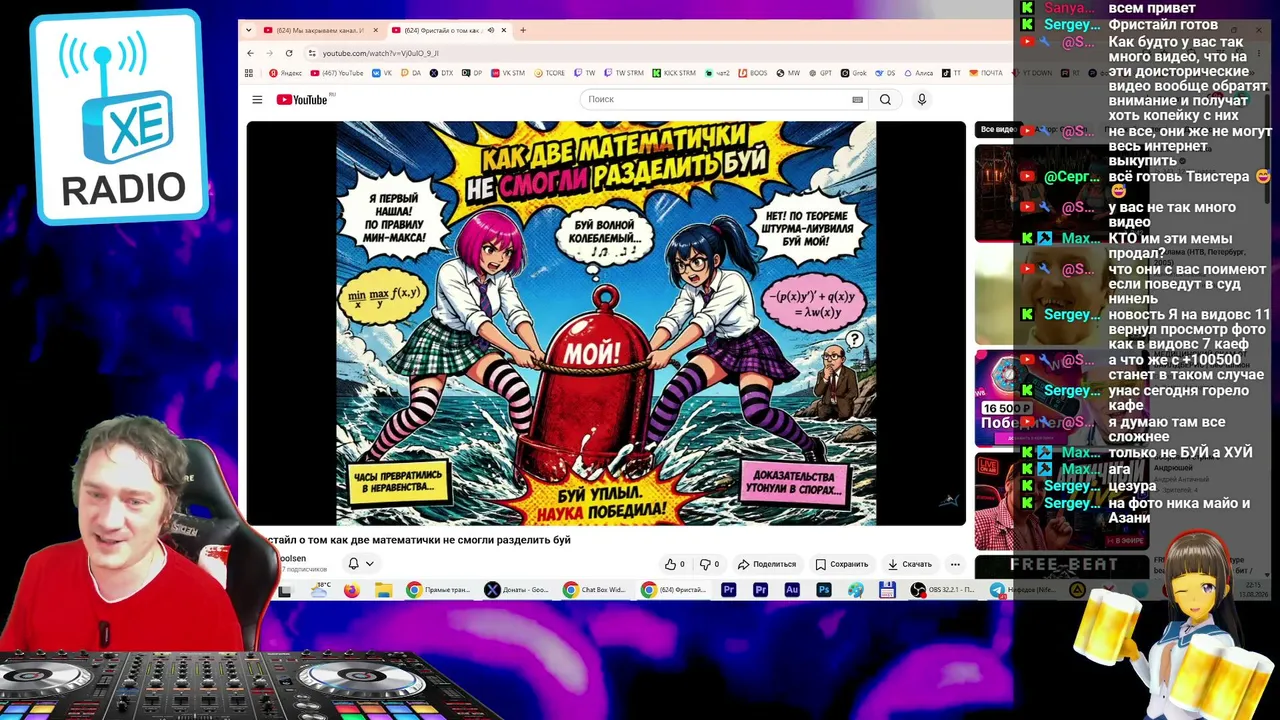Open the video more actions menu
This screenshot has width=1280, height=720.
pyautogui.click(x=955, y=564)
